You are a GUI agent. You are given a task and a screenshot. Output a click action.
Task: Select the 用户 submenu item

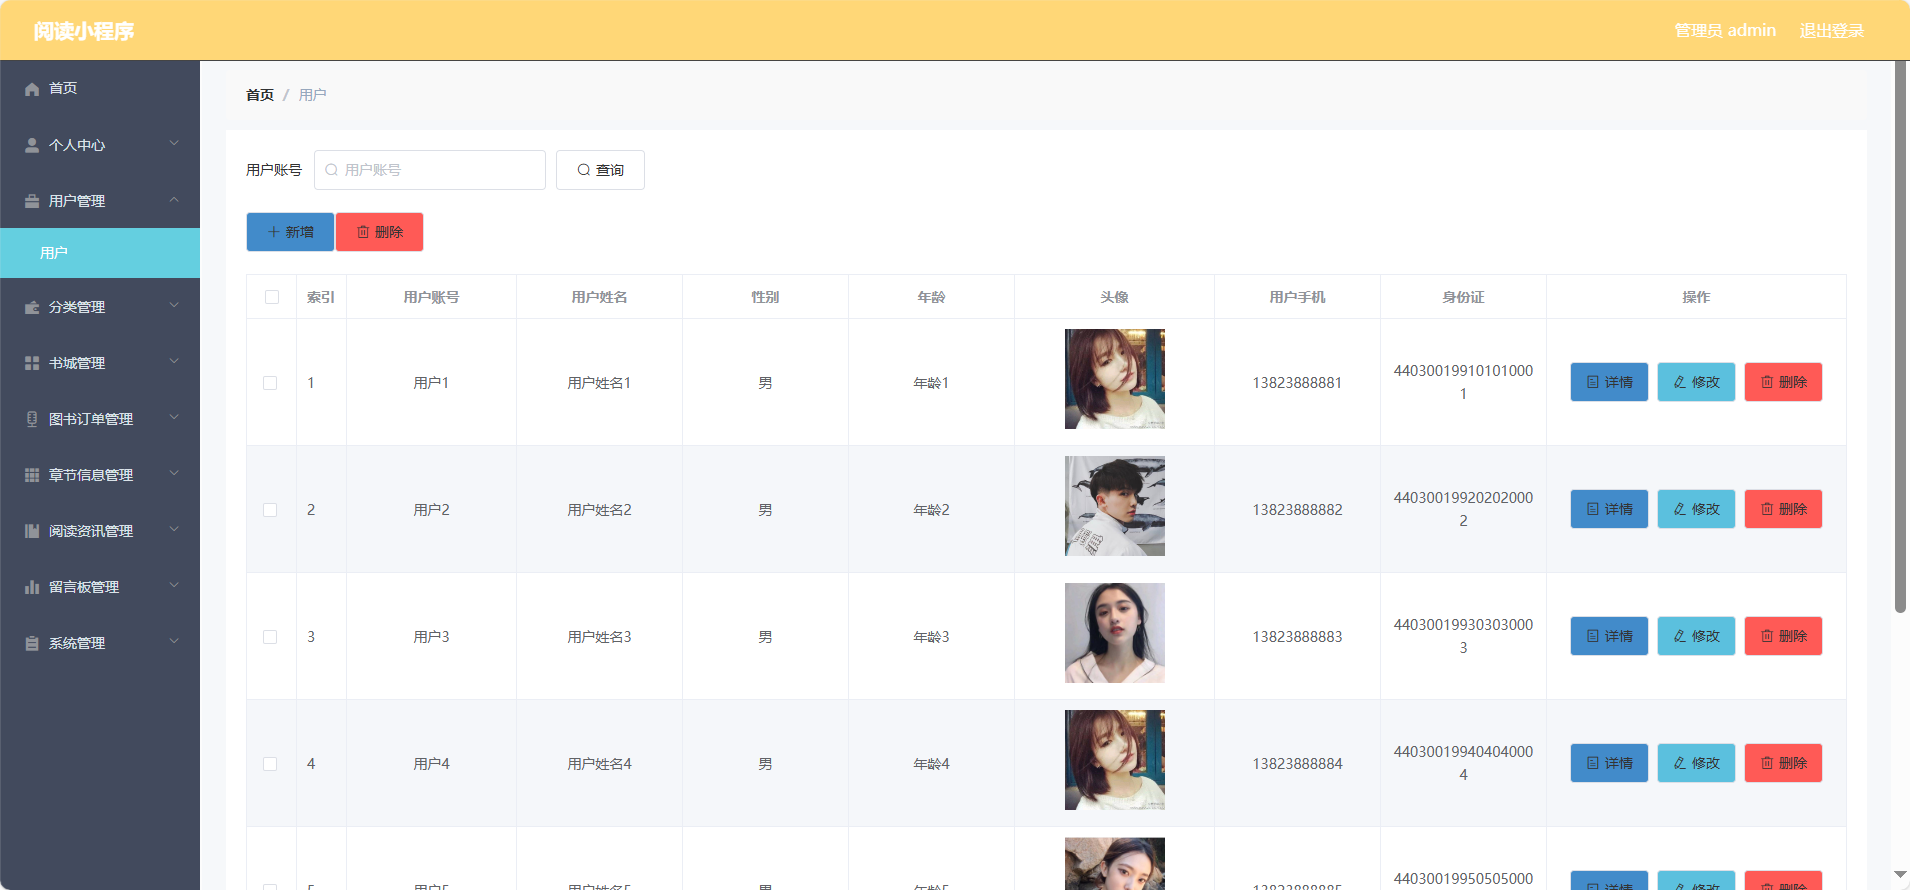pos(100,253)
